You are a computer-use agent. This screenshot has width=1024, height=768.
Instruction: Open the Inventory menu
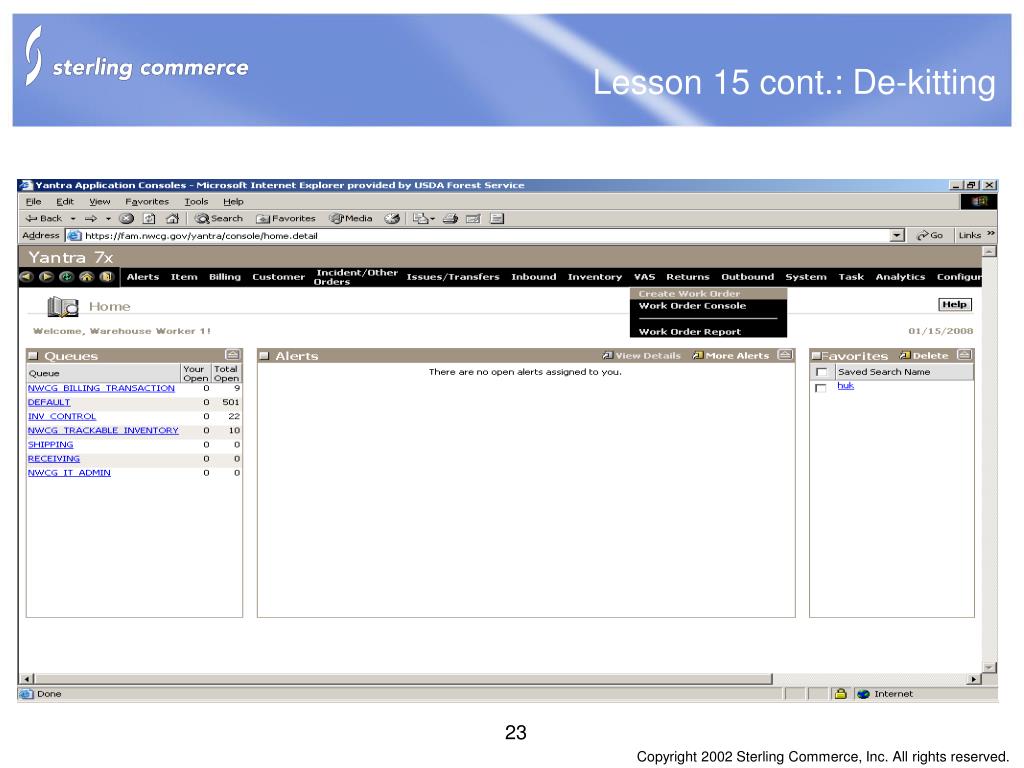coord(595,277)
